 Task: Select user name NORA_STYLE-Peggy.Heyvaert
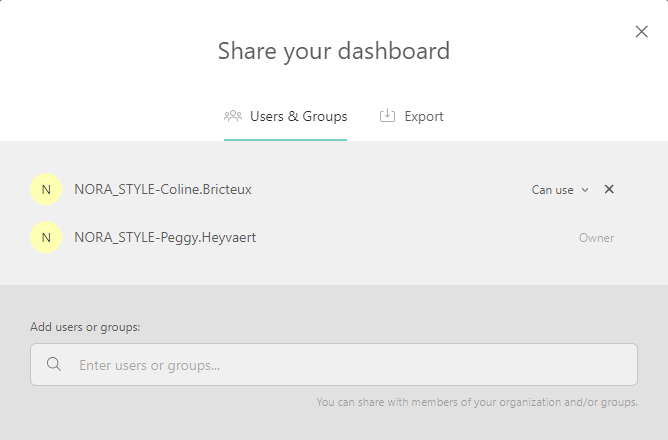[165, 237]
